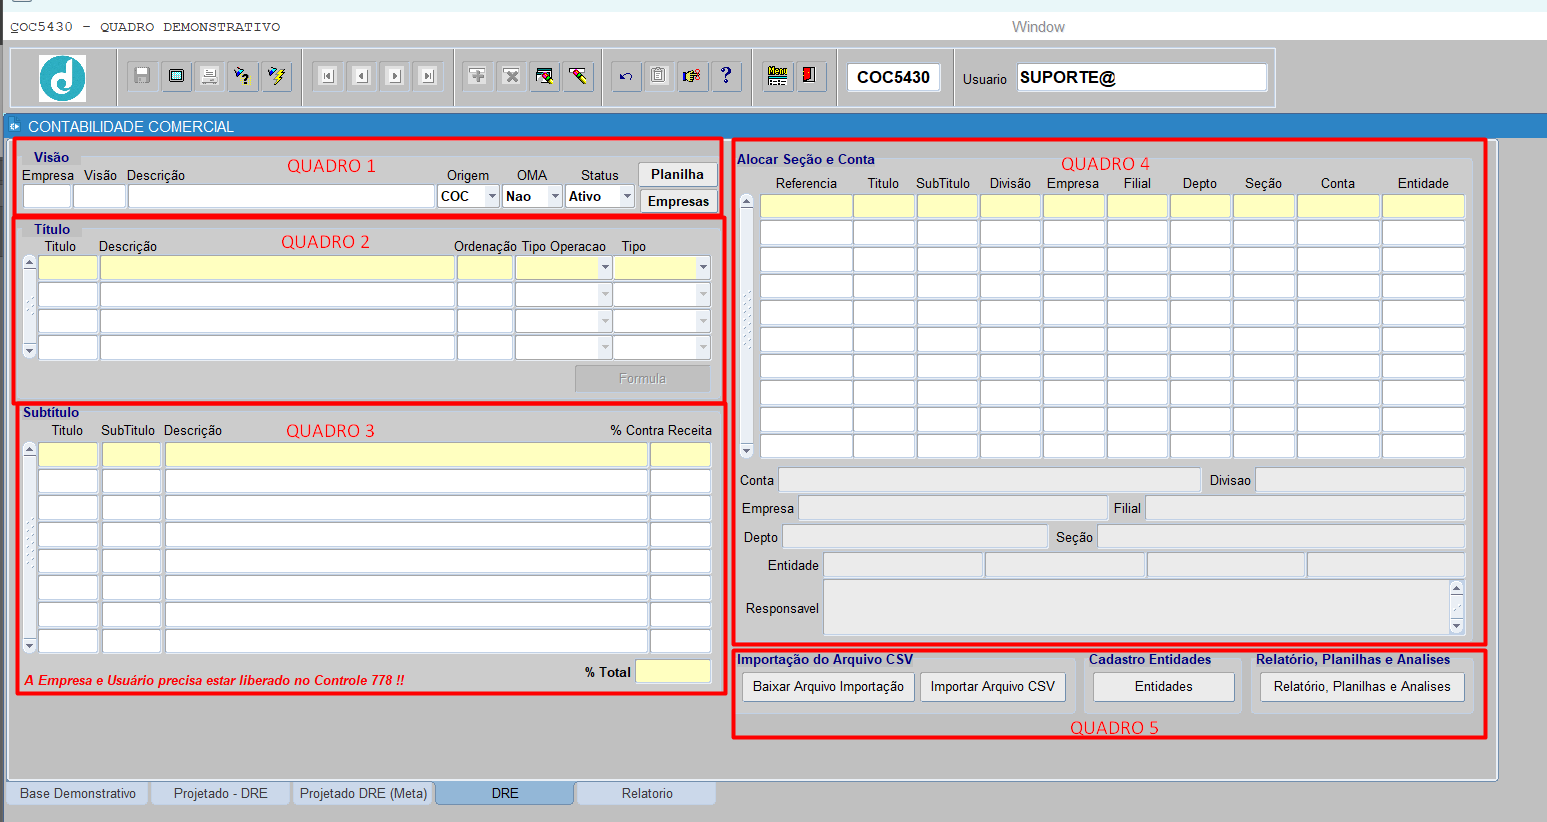
Task: Select the DRE tab
Action: pos(505,793)
